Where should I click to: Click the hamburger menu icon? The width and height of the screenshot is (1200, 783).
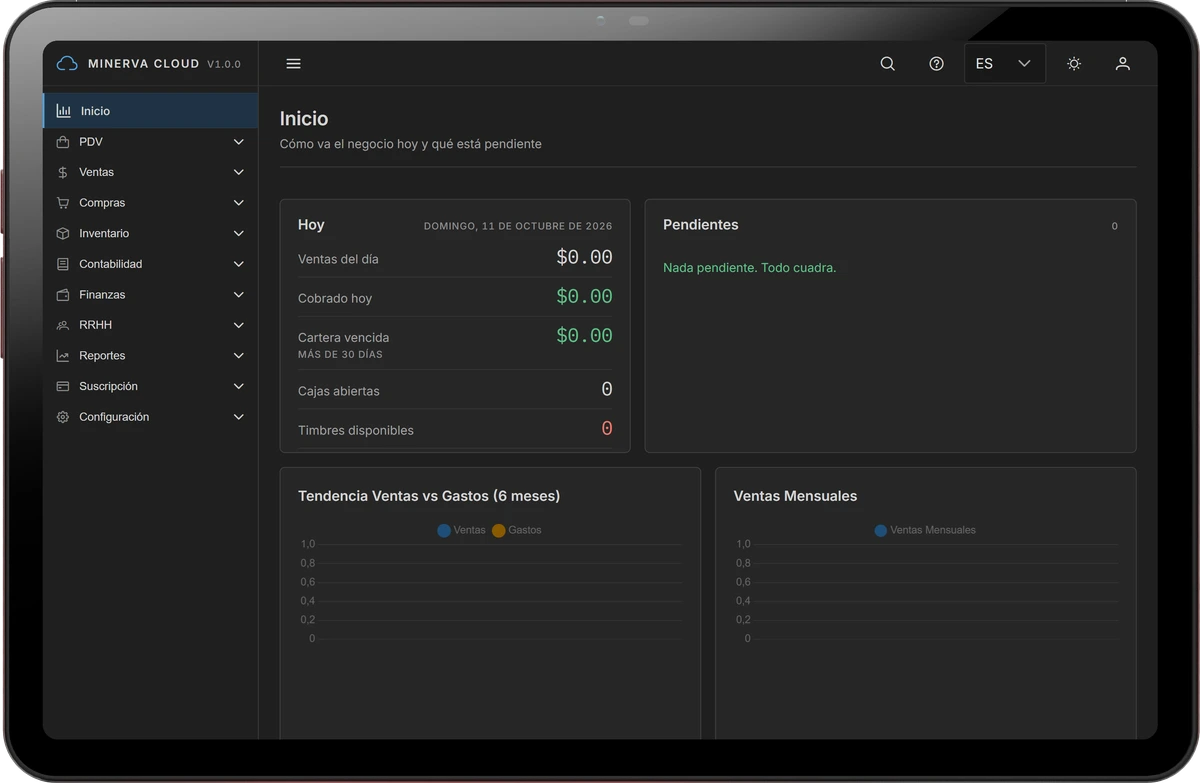(293, 63)
